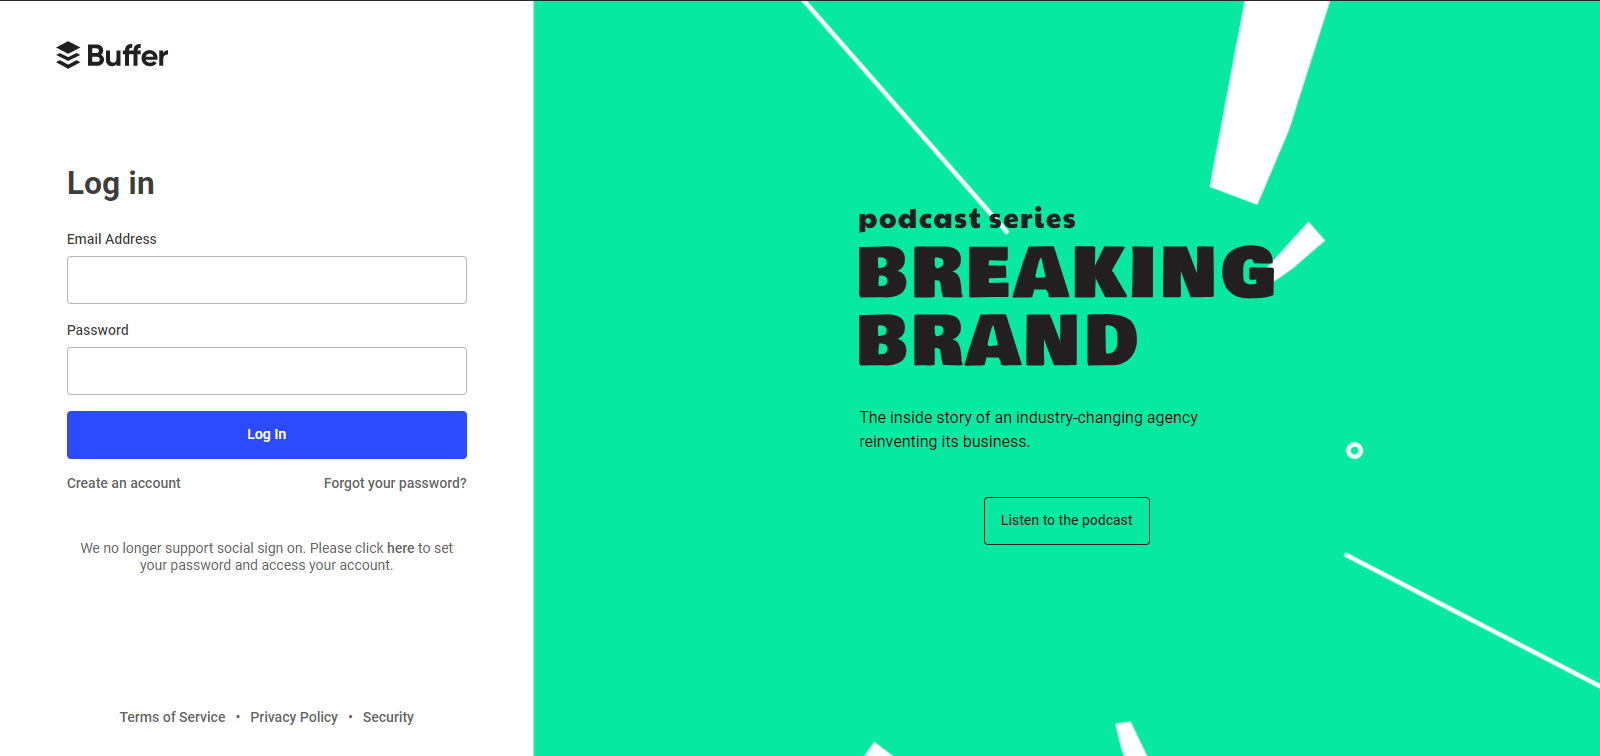Click the Buffer stacked-layers logo icon

(x=68, y=55)
